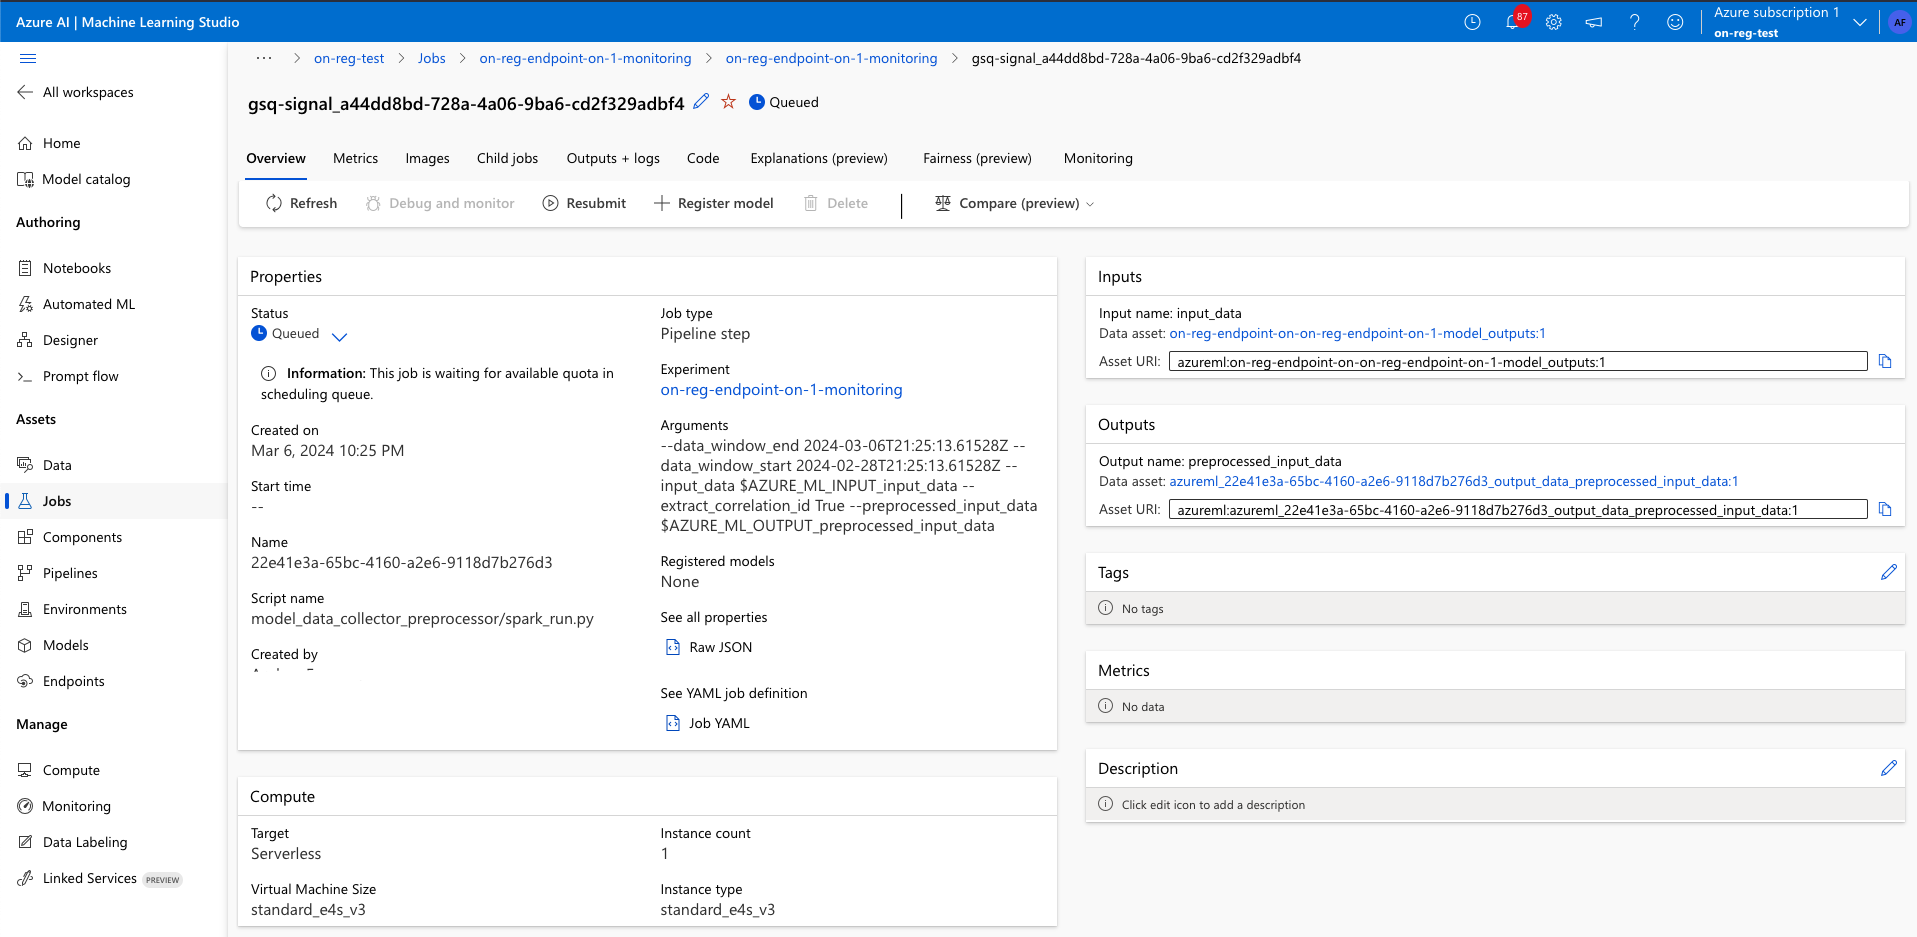Switch to Explanations (preview) tab
The height and width of the screenshot is (937, 1917).
tap(819, 158)
